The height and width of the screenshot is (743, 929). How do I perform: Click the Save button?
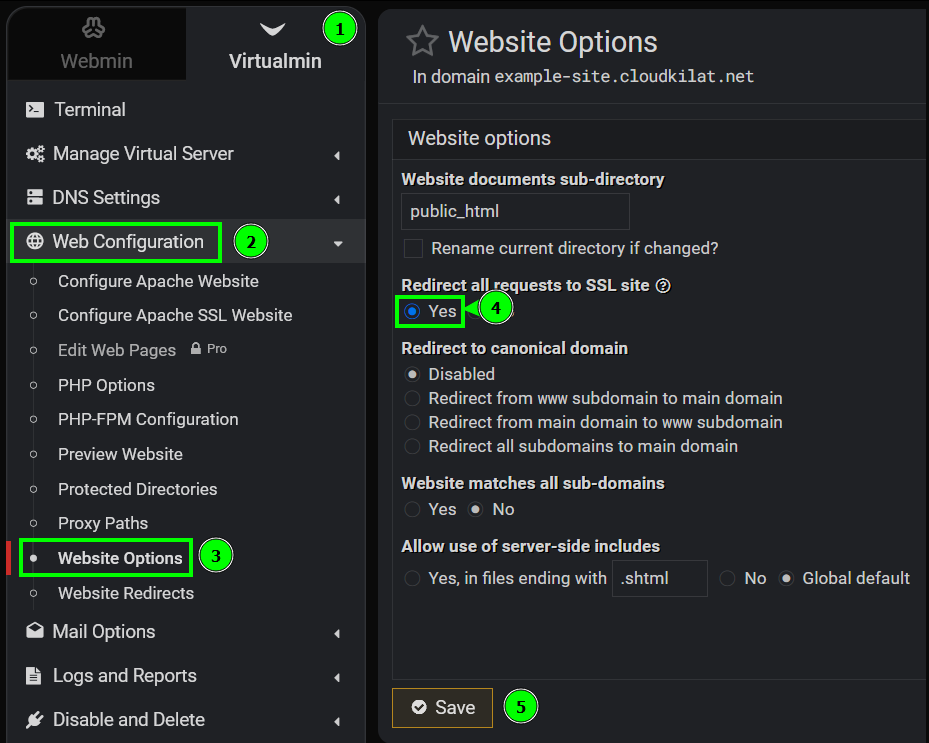tap(443, 707)
